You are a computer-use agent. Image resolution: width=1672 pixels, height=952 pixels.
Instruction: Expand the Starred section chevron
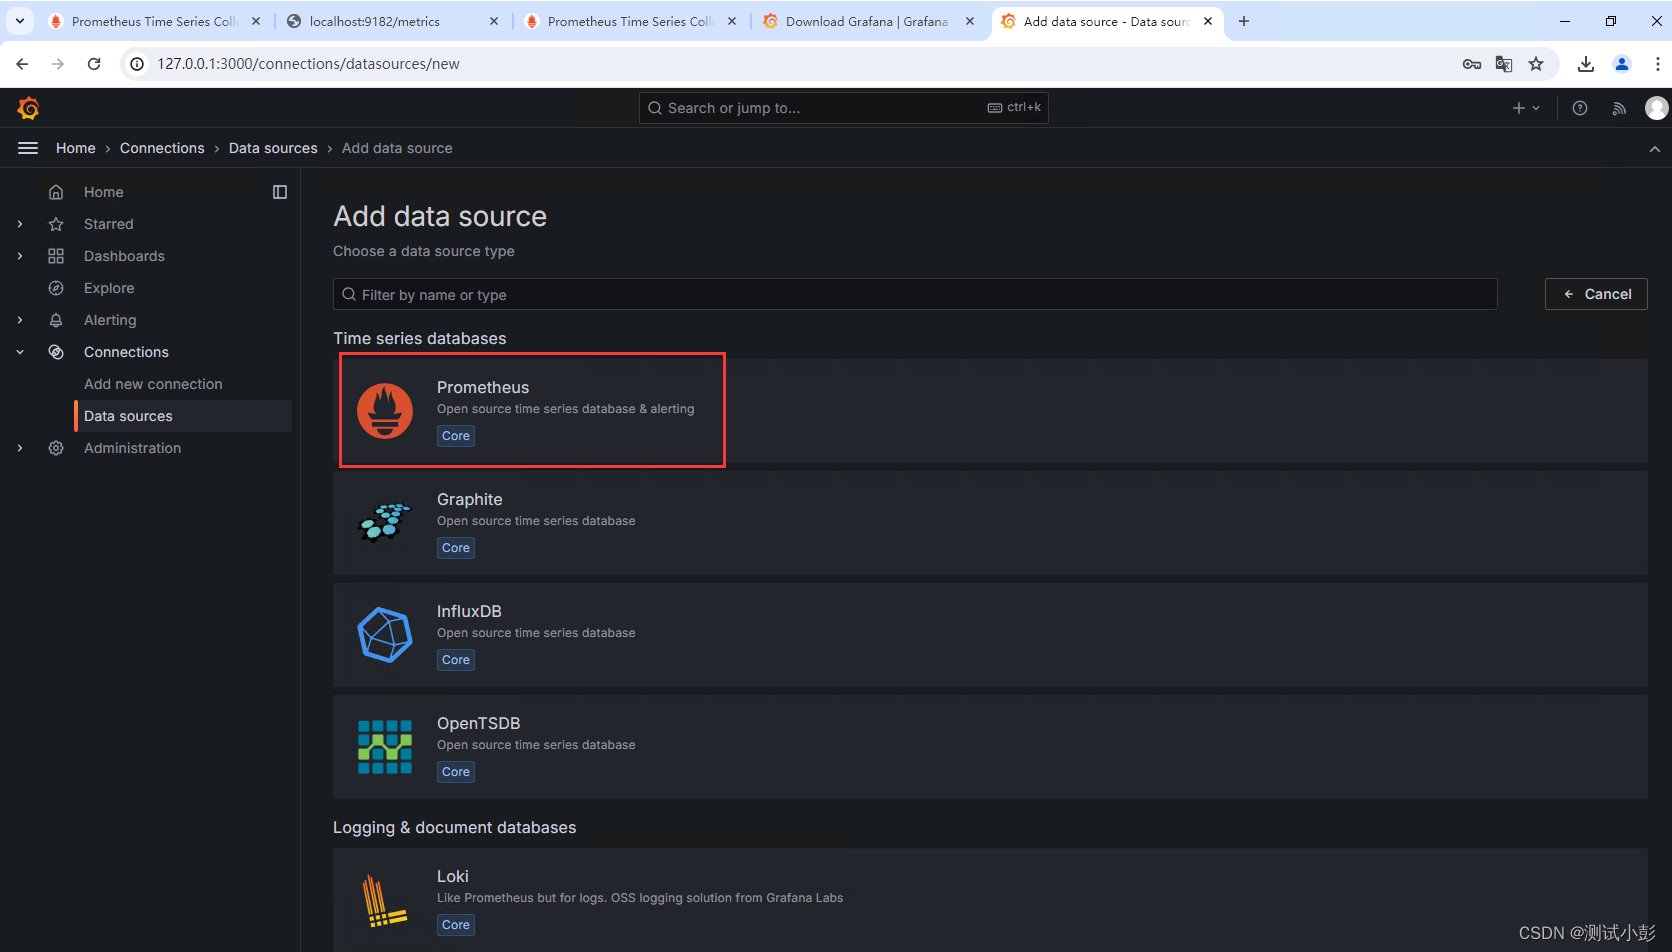(x=20, y=224)
